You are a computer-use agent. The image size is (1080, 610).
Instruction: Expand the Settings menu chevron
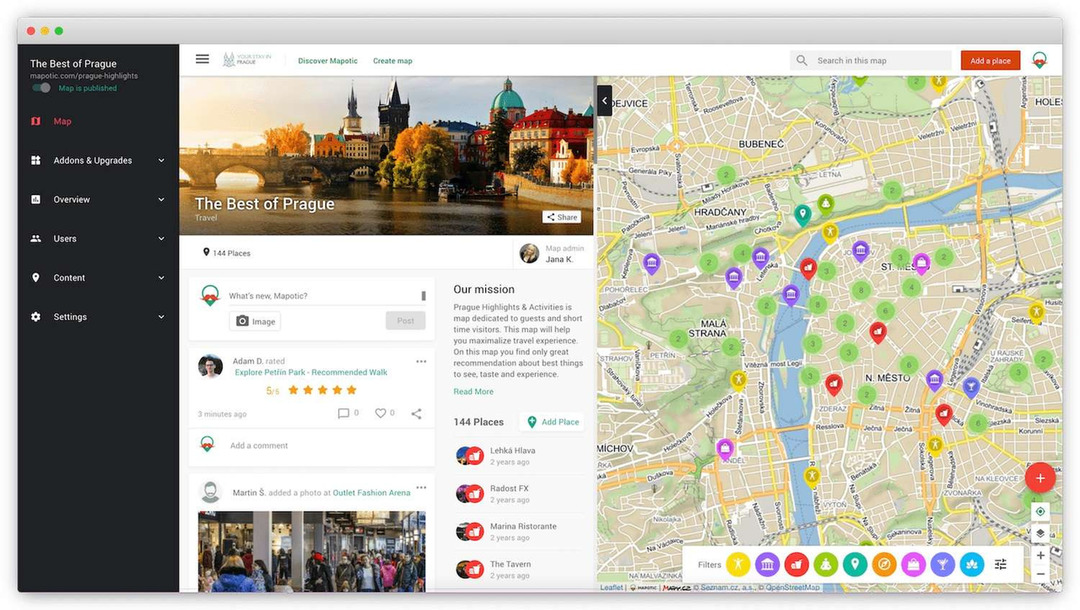point(161,317)
